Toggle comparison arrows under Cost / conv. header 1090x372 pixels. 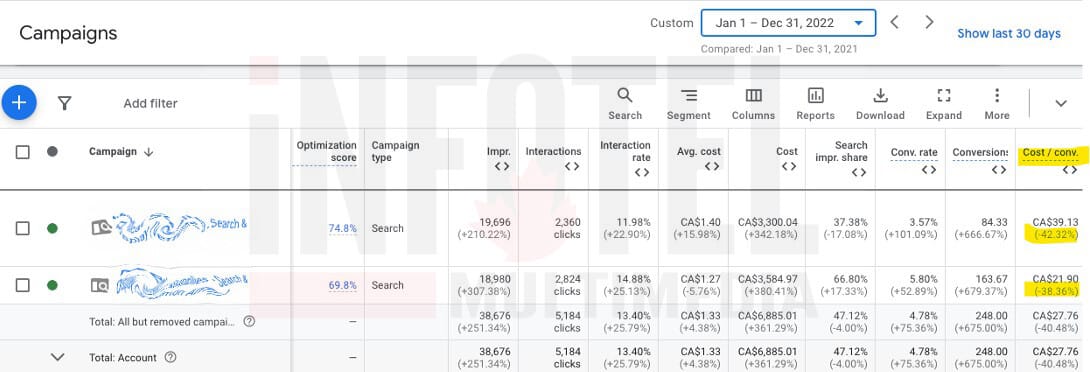(1070, 169)
